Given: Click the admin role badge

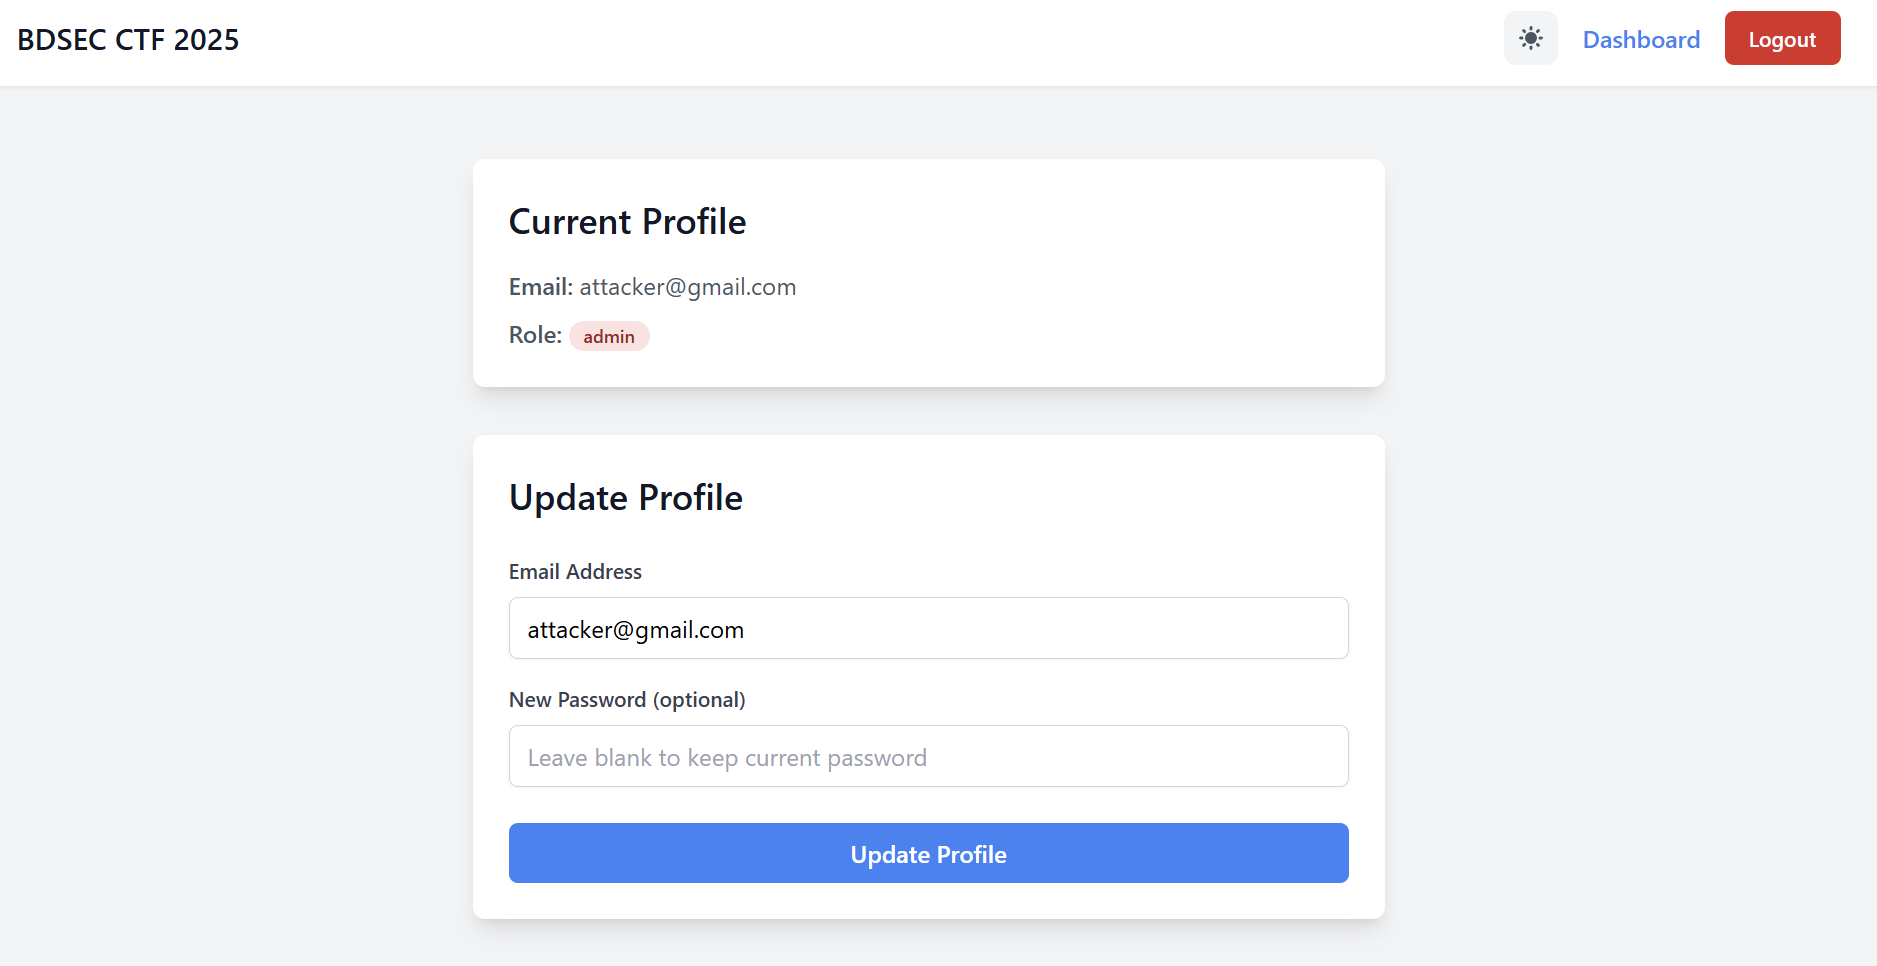Looking at the screenshot, I should [609, 336].
